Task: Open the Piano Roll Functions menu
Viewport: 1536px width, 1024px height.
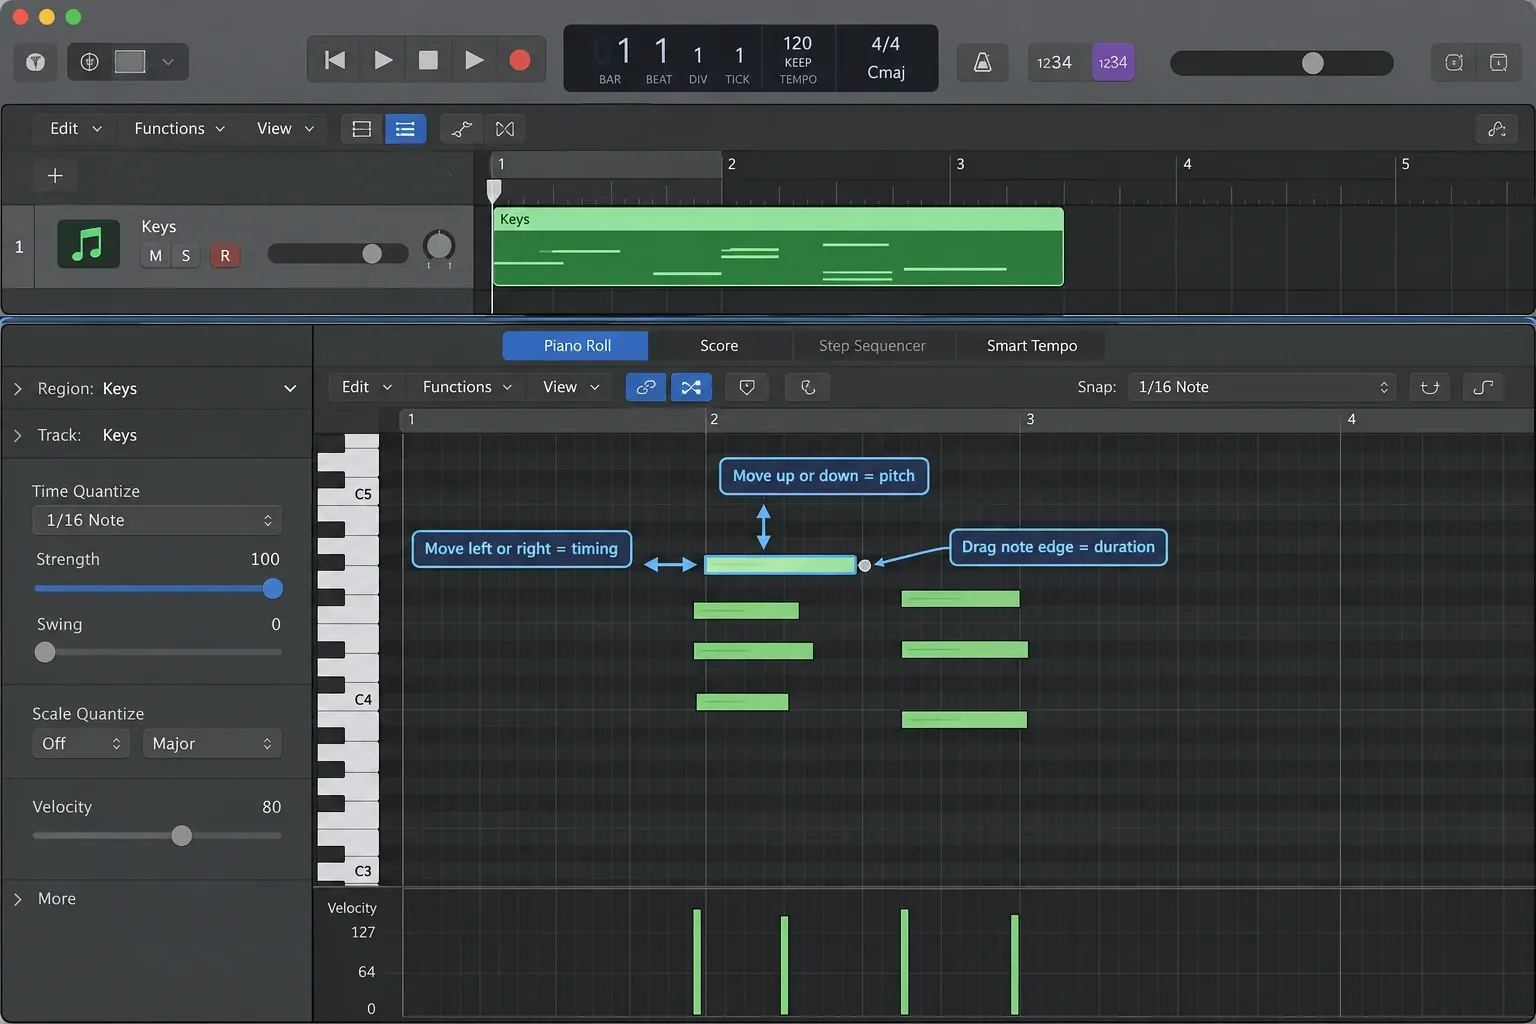Action: pyautogui.click(x=467, y=387)
